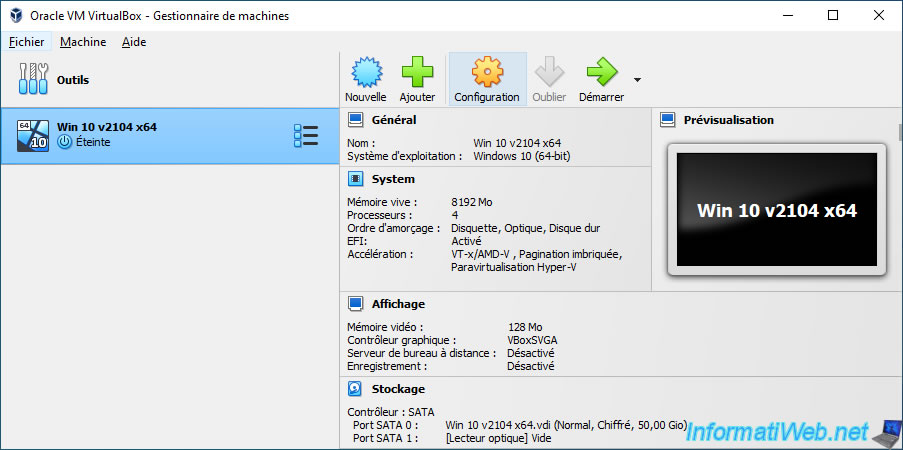The image size is (903, 450).
Task: Click the Système d'exploitation label
Action: click(405, 156)
